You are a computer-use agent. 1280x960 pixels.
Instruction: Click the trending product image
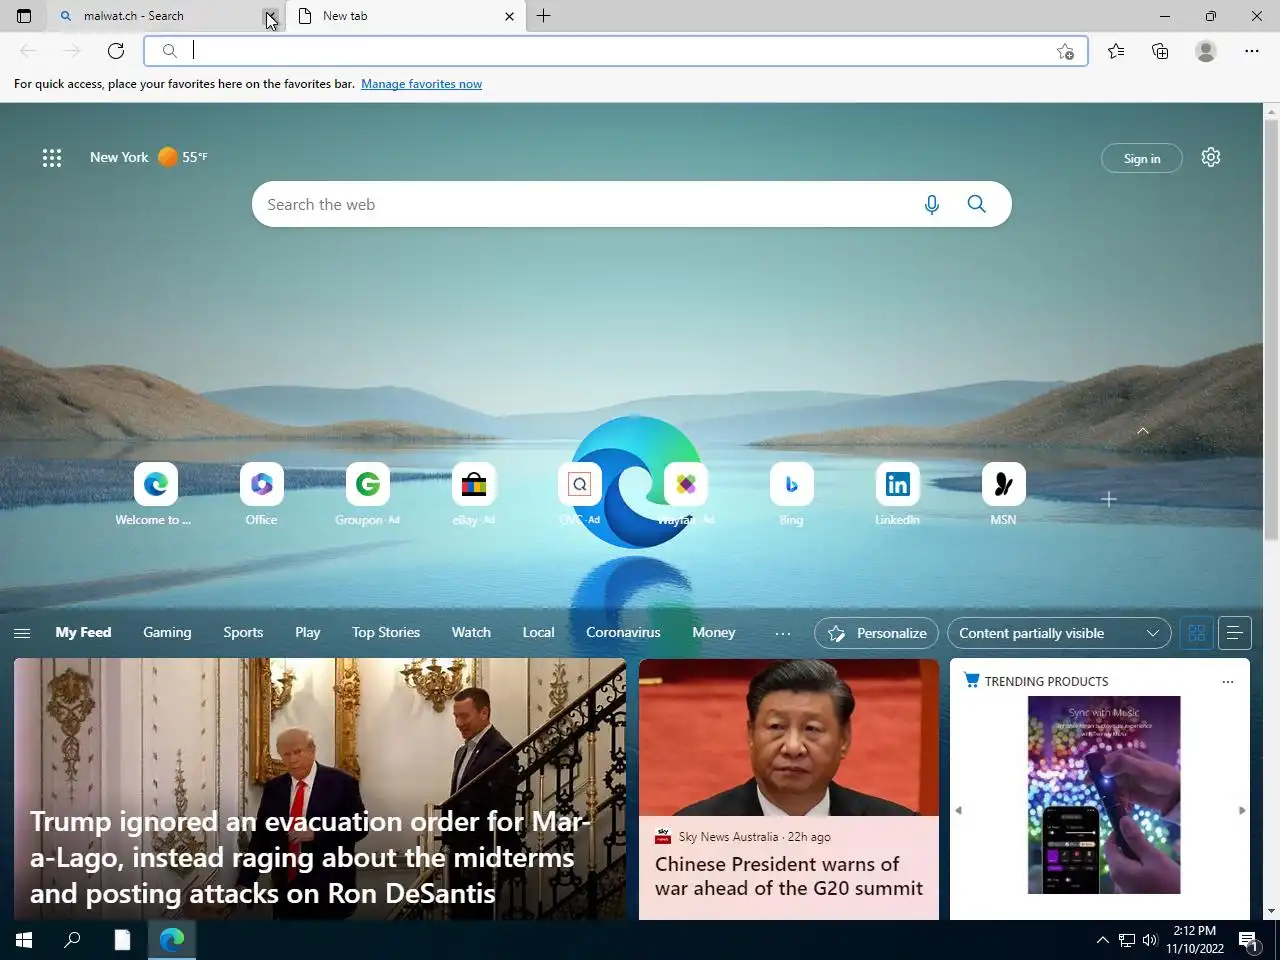click(x=1104, y=795)
